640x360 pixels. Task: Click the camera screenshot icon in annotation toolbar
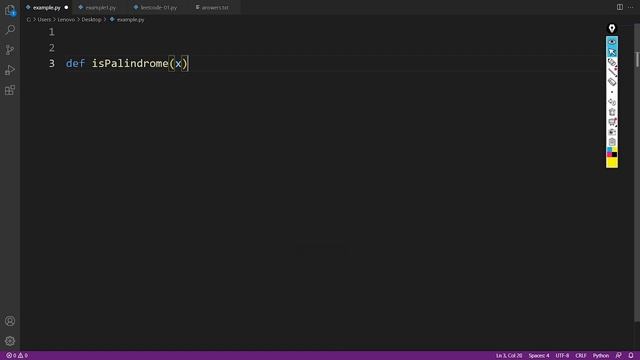pyautogui.click(x=612, y=132)
